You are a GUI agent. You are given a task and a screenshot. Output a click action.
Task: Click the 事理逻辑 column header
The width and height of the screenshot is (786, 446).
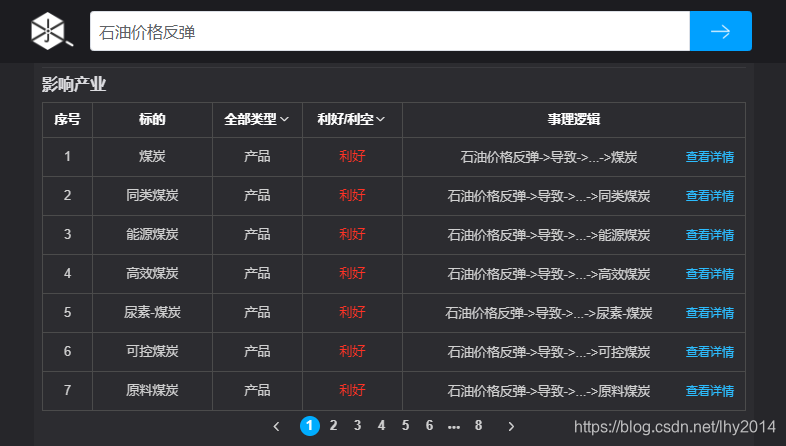pos(574,119)
